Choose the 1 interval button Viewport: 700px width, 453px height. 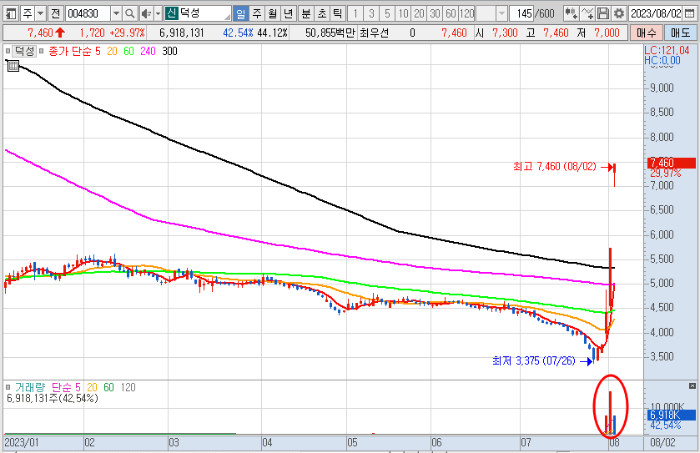pyautogui.click(x=355, y=14)
